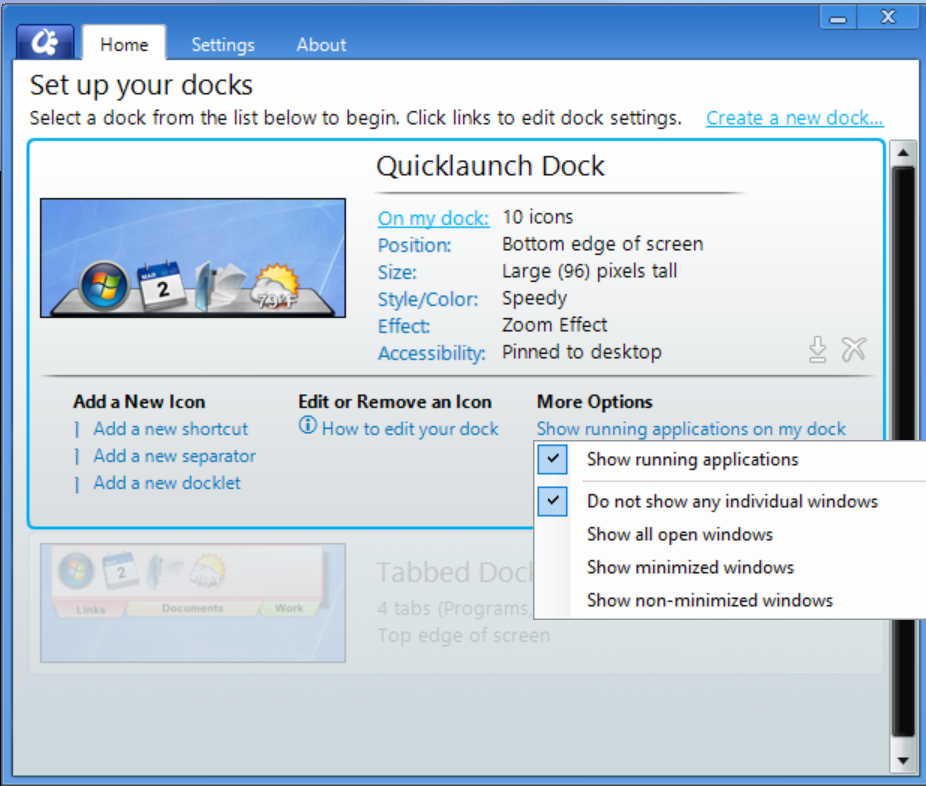Click the delete dock X icon

point(853,349)
